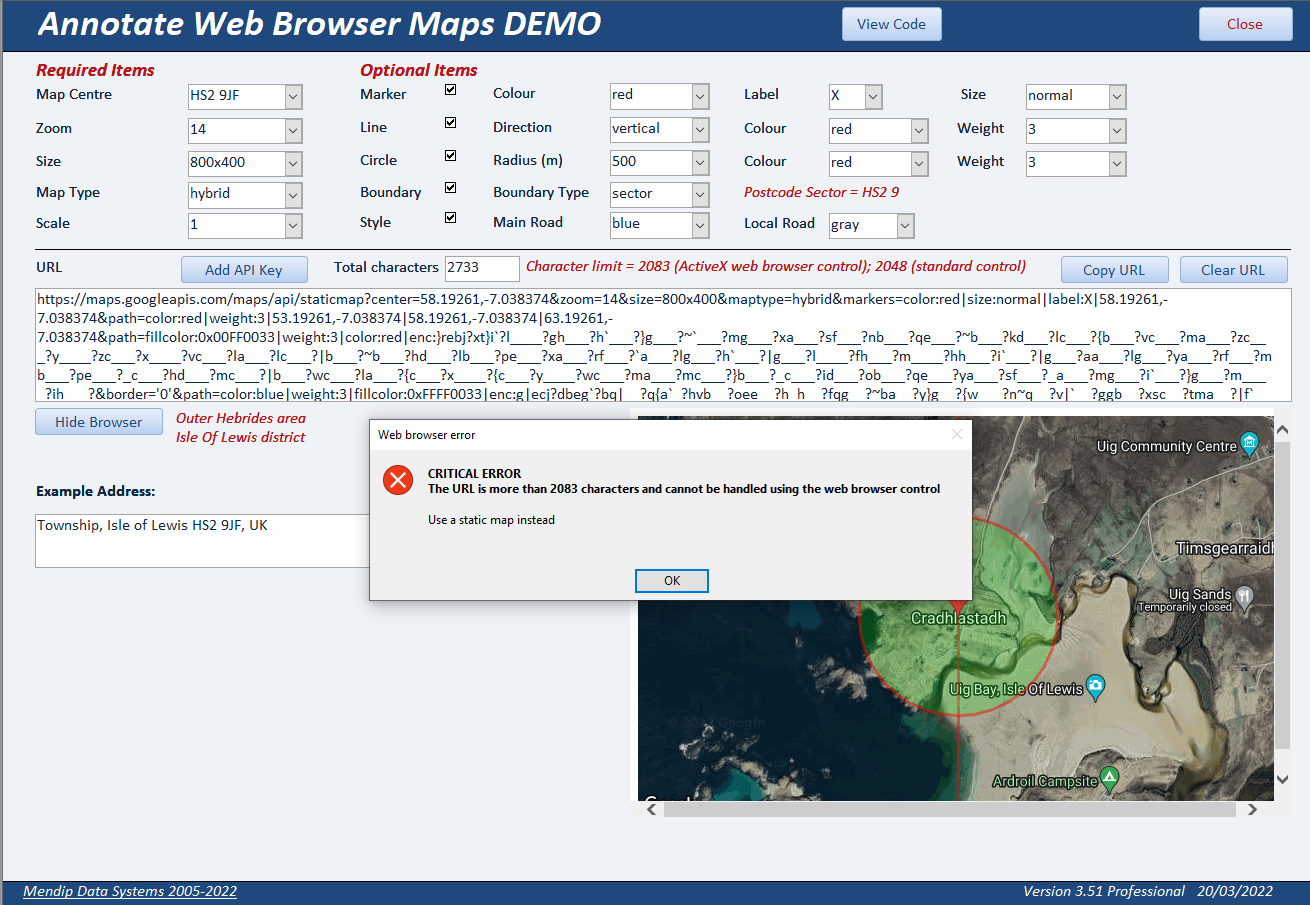Screen dimensions: 1310x905
Task: Open the Boundary Type sector dropdown
Action: [701, 194]
